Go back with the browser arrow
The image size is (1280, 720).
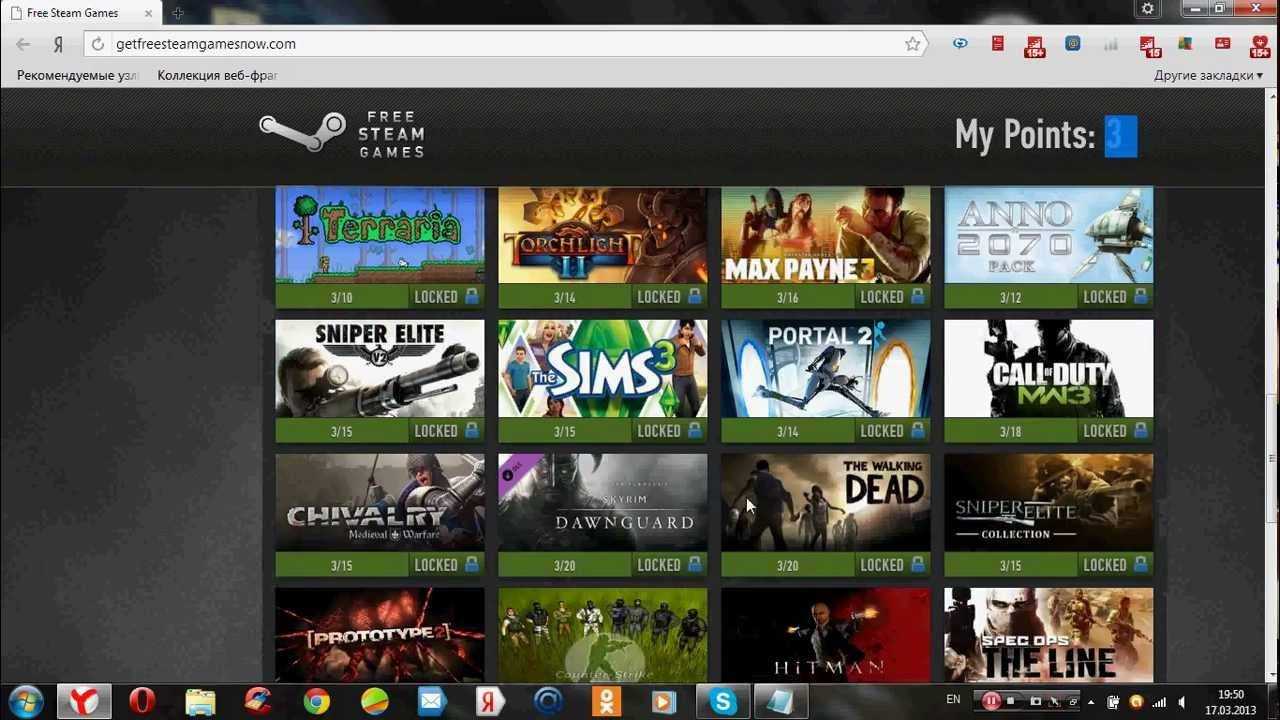pyautogui.click(x=23, y=44)
